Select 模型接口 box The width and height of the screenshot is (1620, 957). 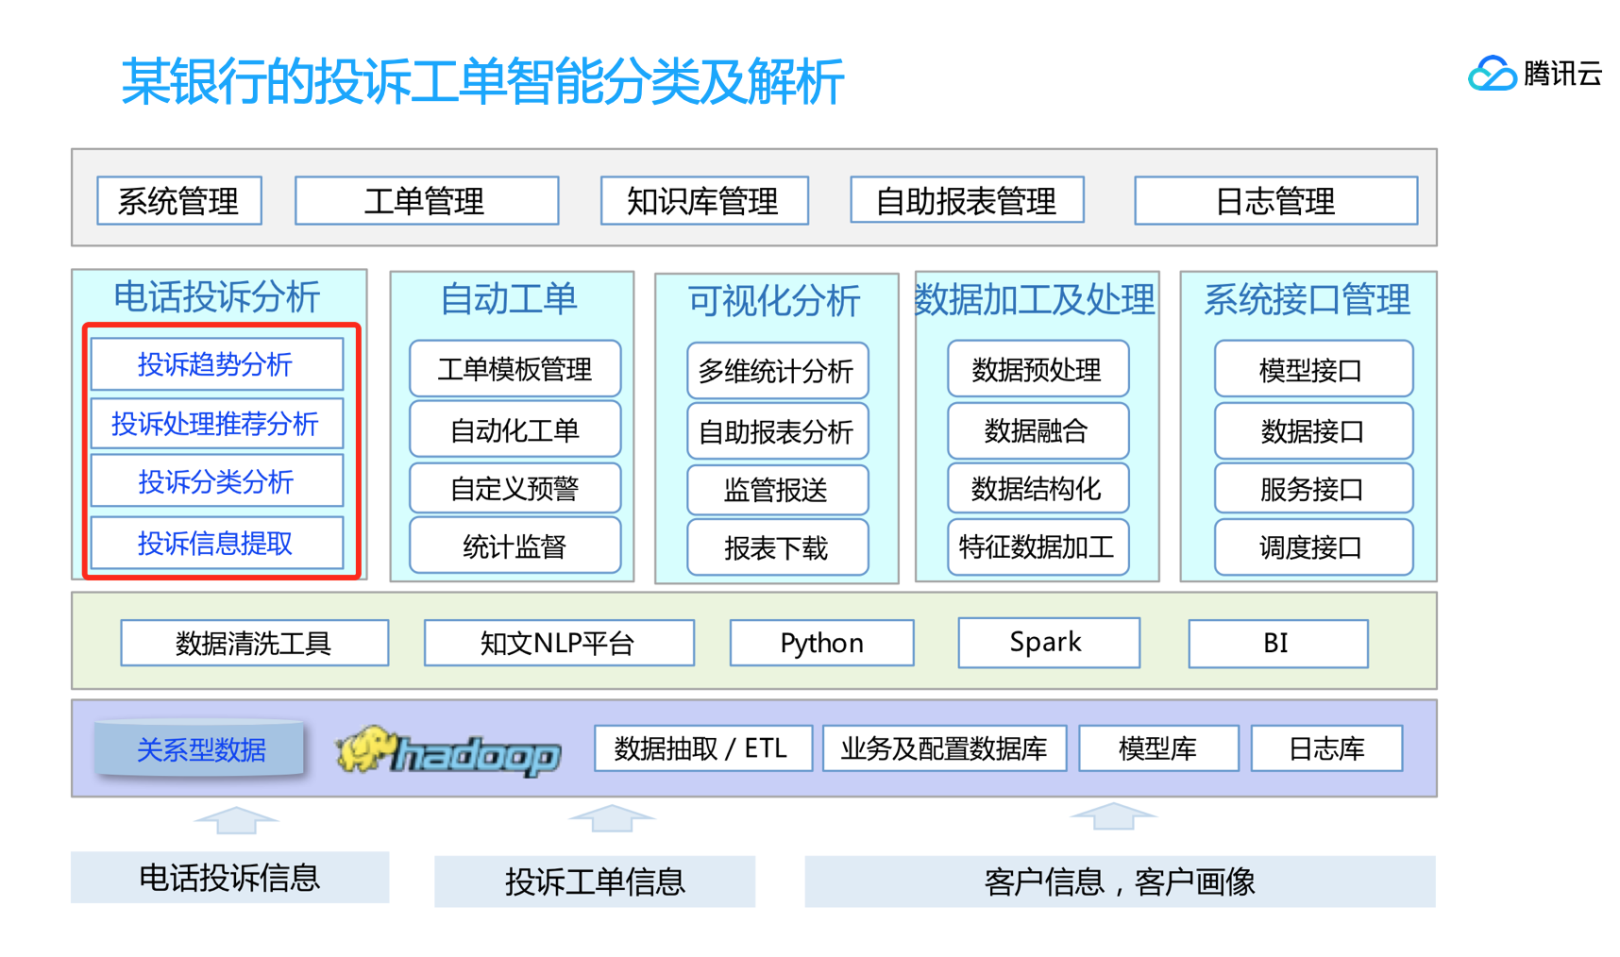(1313, 369)
